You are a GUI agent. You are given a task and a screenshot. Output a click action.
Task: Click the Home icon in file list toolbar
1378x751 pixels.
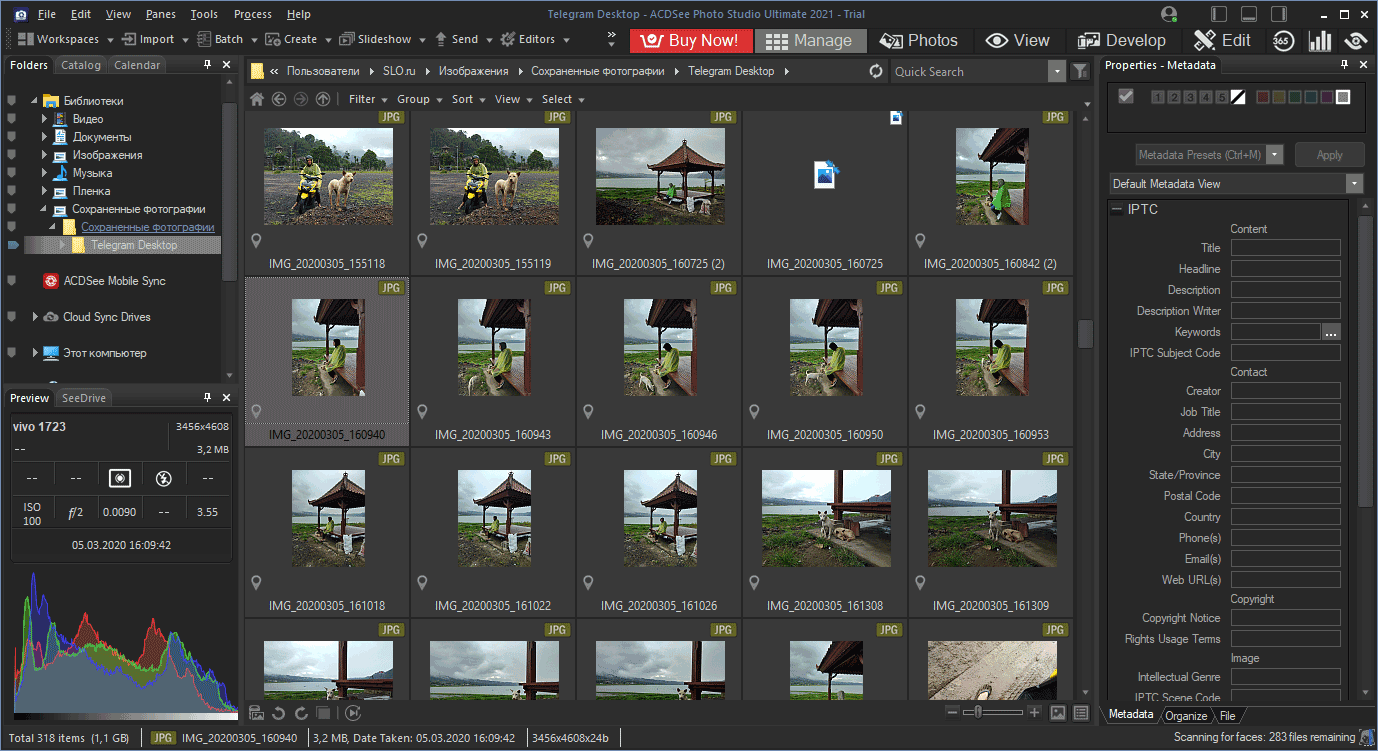(x=257, y=99)
